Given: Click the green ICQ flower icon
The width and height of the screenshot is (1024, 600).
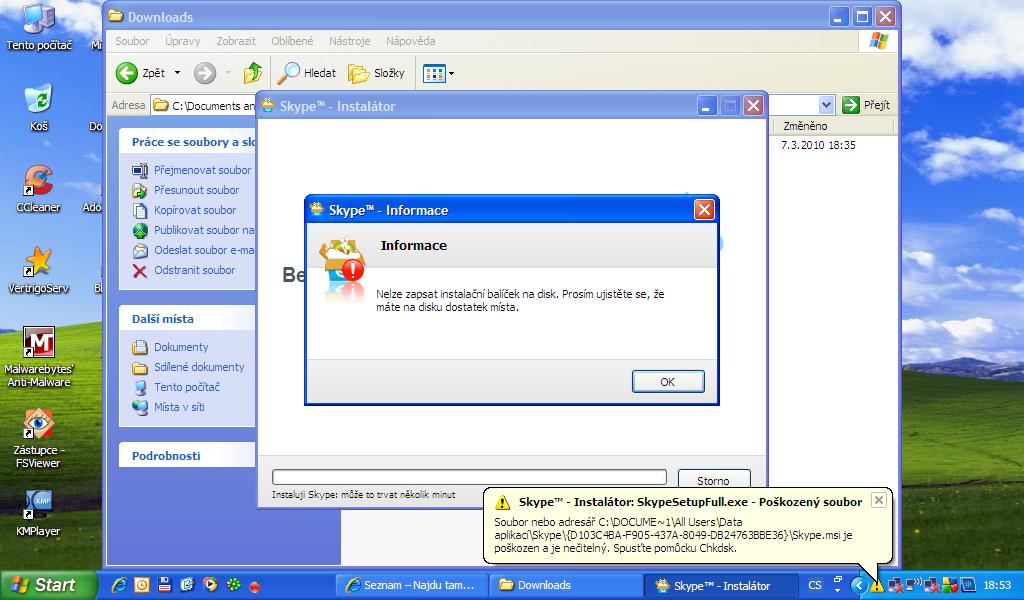Looking at the screenshot, I should [233, 585].
